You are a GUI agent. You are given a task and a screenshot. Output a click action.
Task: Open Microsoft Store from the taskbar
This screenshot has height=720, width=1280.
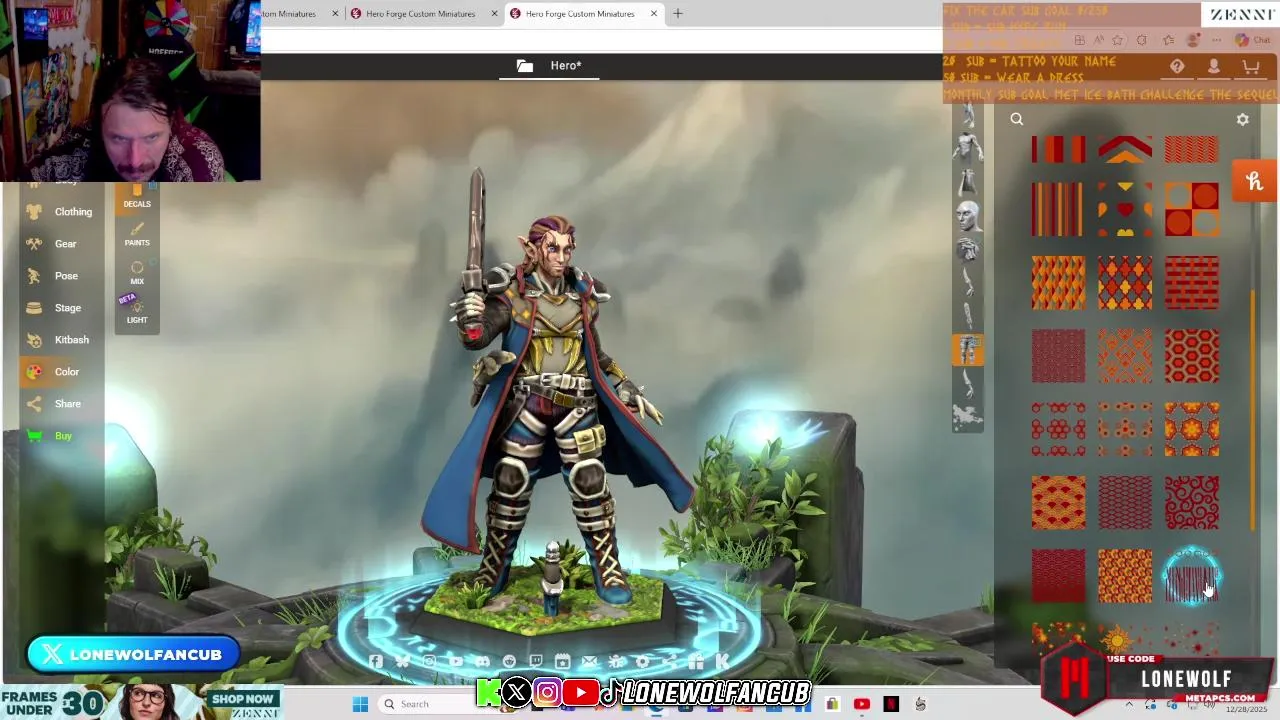pyautogui.click(x=832, y=704)
